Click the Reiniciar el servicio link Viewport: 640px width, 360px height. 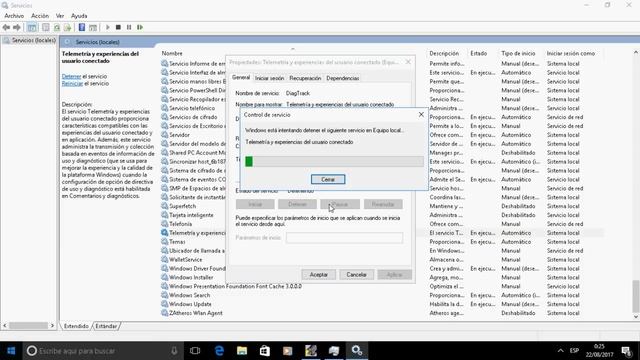point(85,83)
